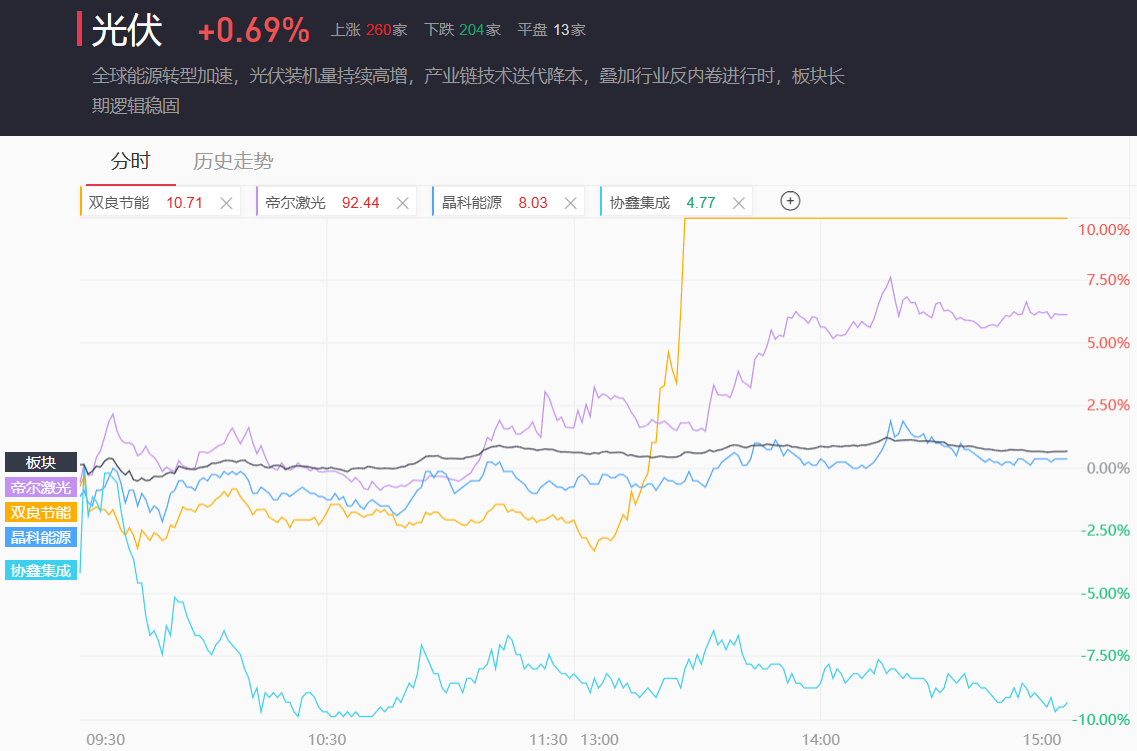1137x751 pixels.
Task: Remove 帝尔激光 using its X icon
Action: point(403,203)
